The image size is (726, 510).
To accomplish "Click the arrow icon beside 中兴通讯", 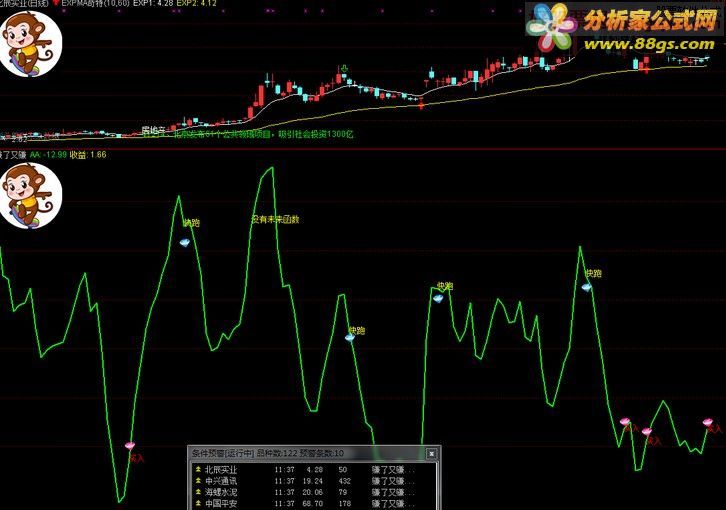I will click(198, 481).
